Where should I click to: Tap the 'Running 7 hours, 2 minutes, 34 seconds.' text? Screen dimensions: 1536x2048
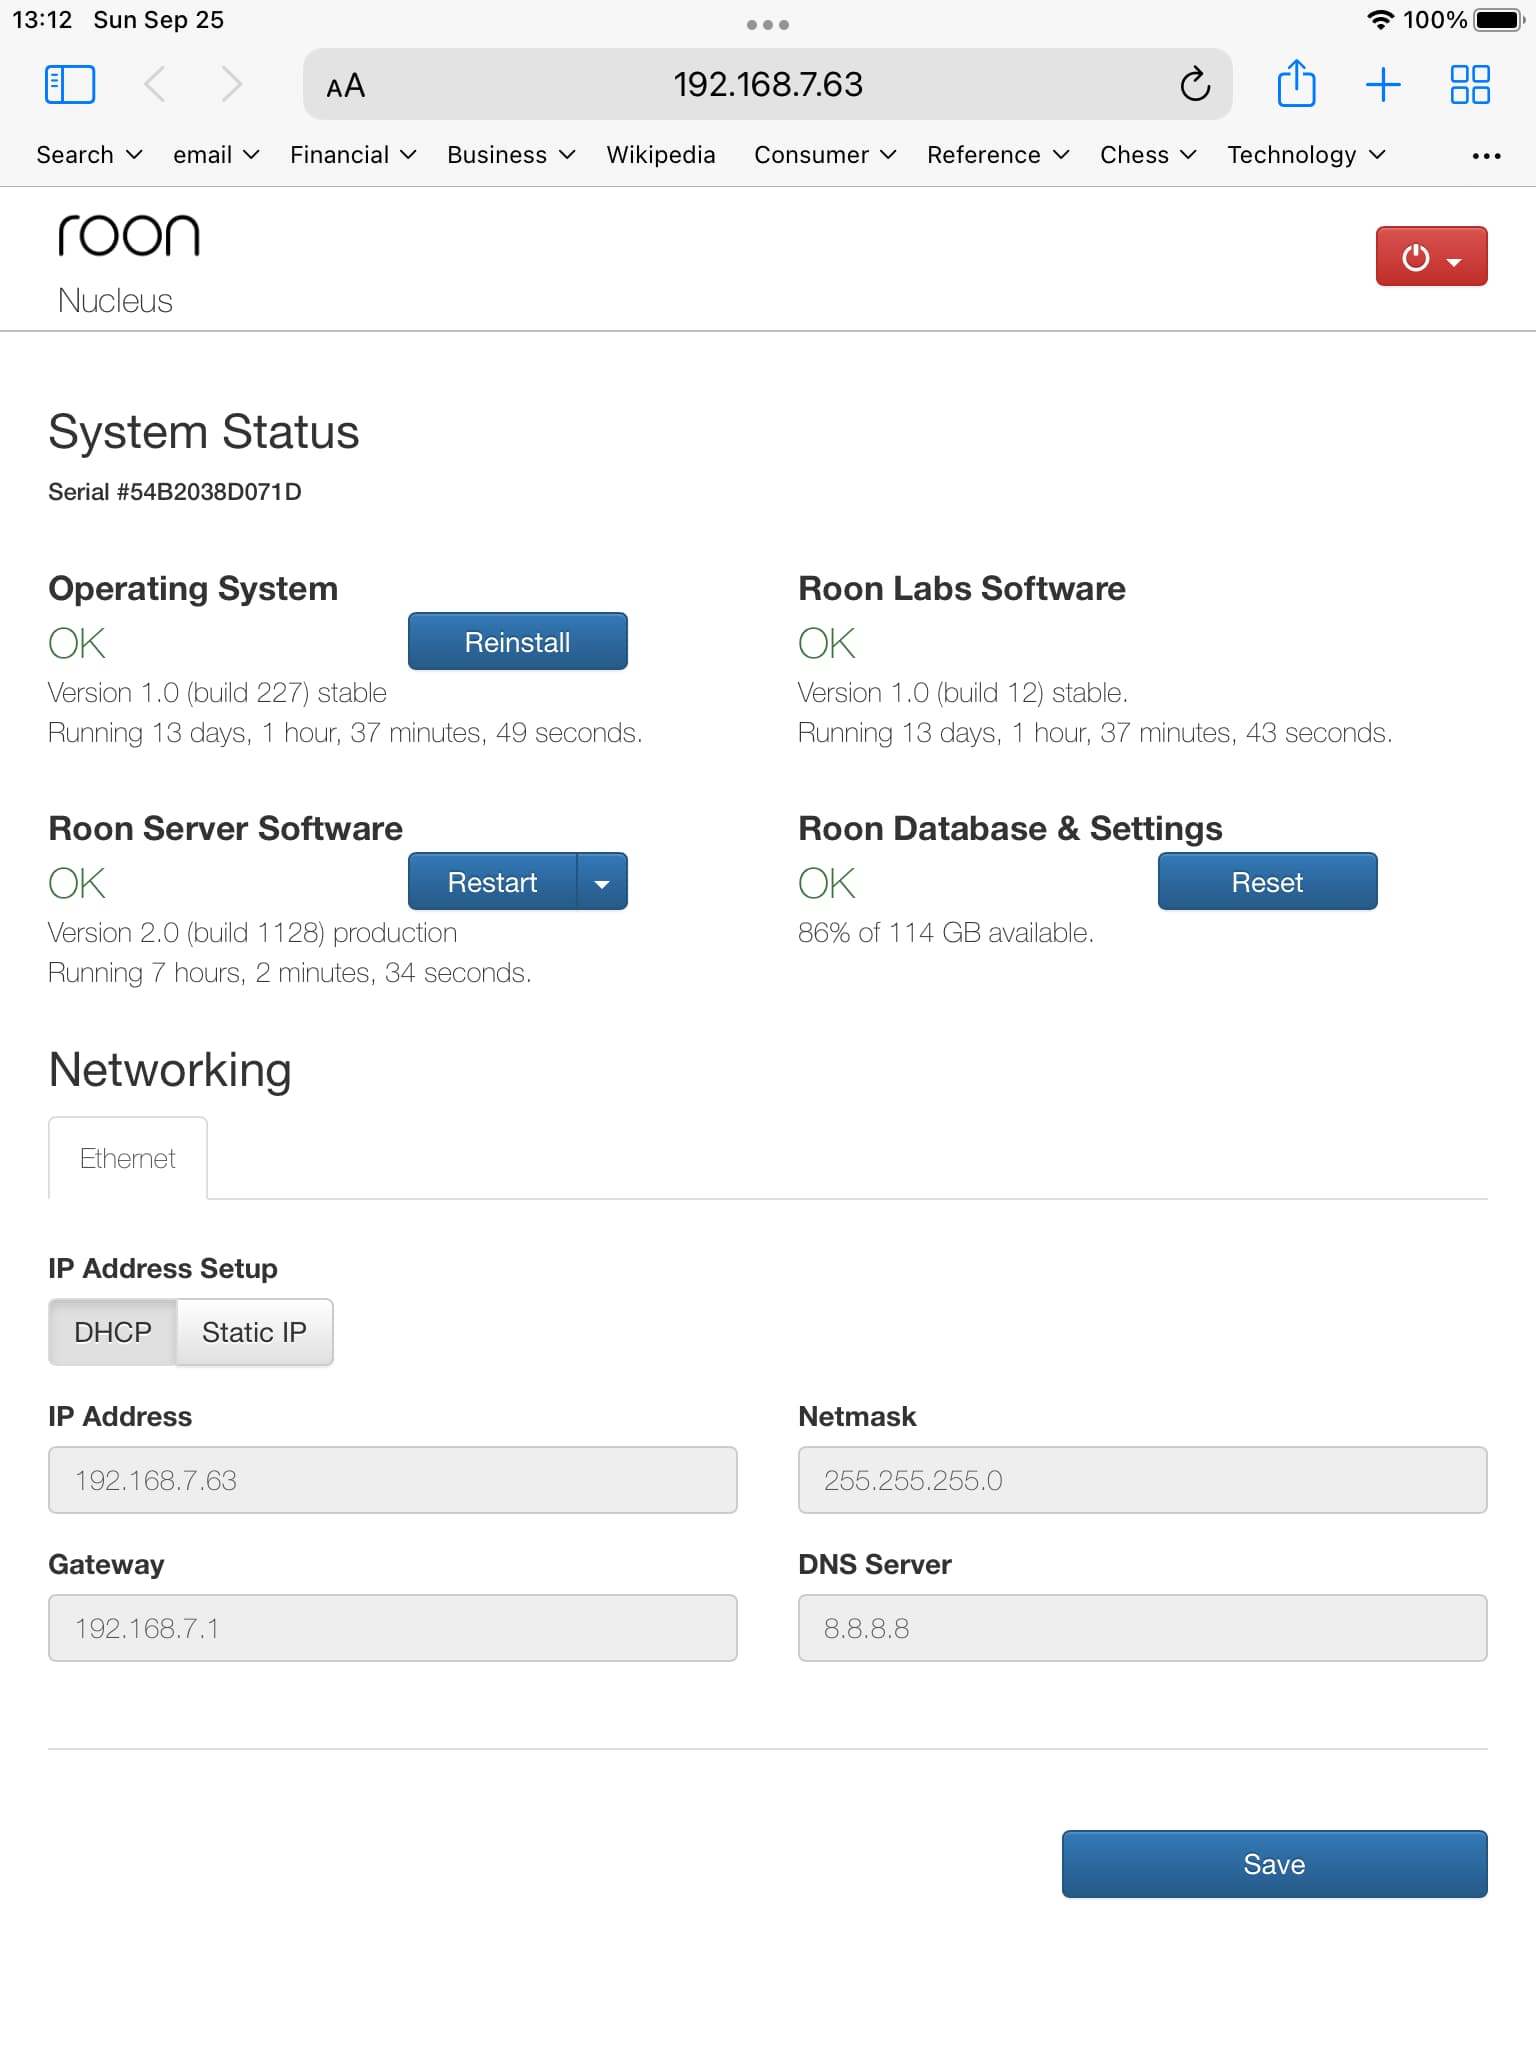coord(290,973)
